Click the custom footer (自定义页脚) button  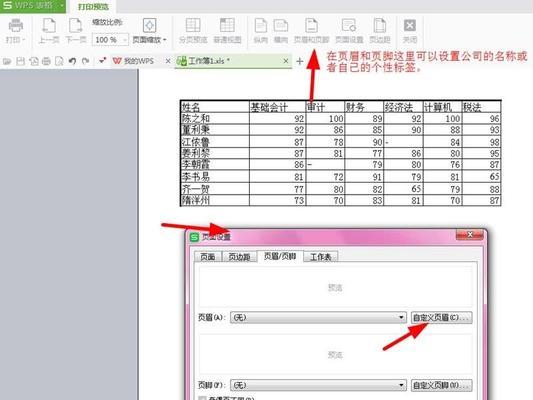pyautogui.click(x=441, y=385)
